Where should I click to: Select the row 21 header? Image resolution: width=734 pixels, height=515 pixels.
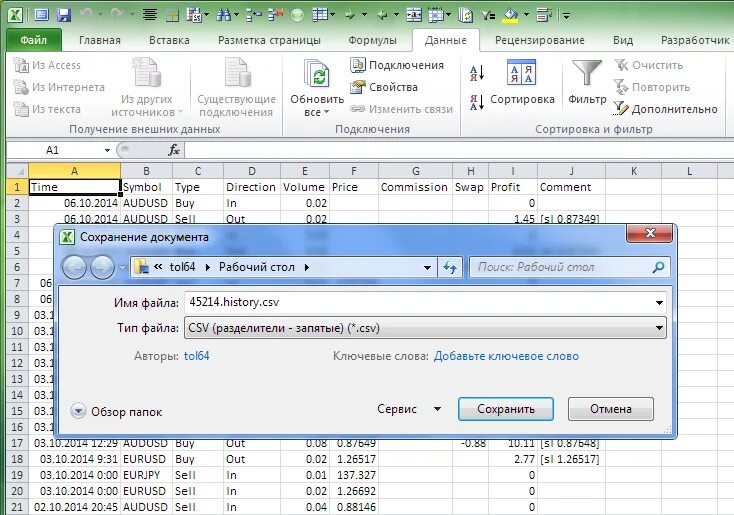point(17,507)
